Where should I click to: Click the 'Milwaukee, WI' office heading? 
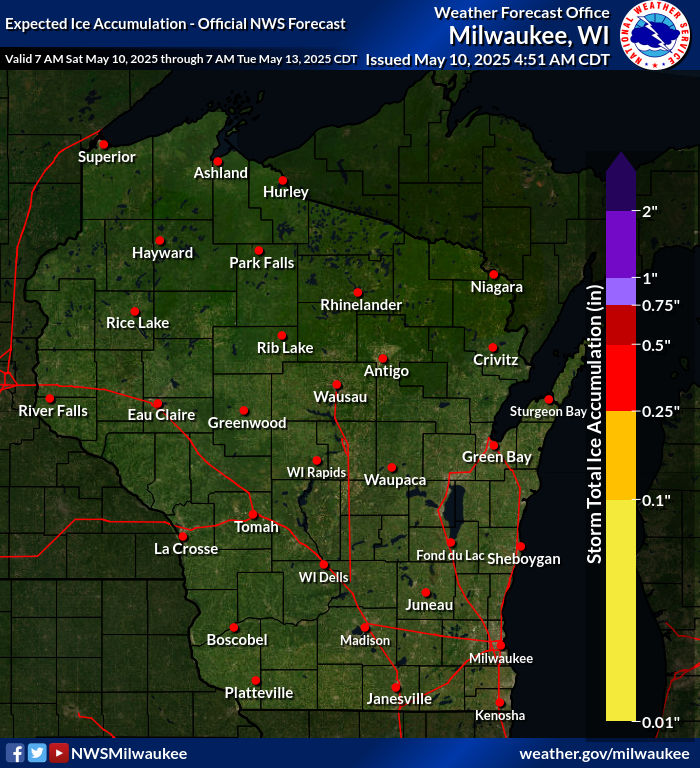point(529,36)
